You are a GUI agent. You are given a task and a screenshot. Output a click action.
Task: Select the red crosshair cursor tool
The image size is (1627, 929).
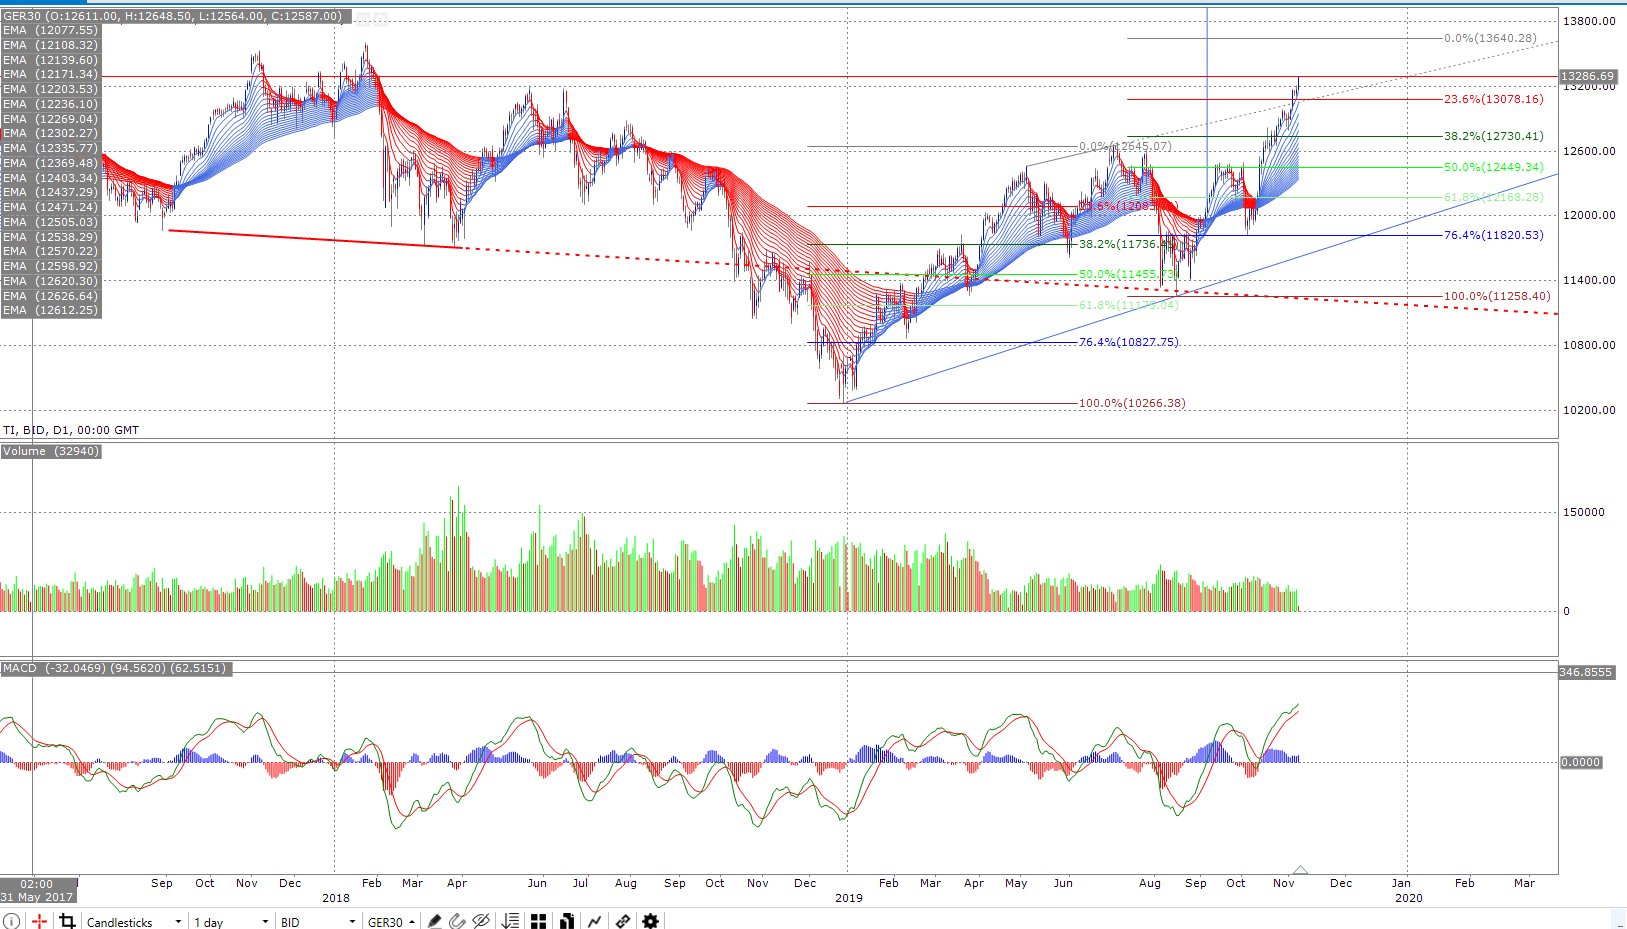pyautogui.click(x=39, y=921)
